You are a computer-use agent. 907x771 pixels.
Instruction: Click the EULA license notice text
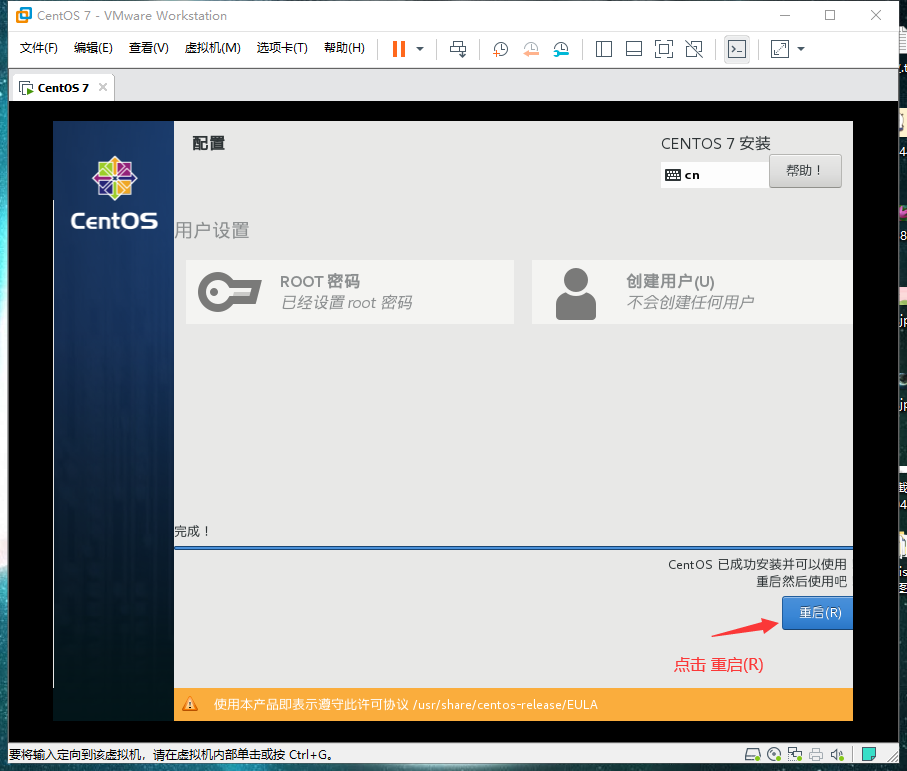click(405, 704)
